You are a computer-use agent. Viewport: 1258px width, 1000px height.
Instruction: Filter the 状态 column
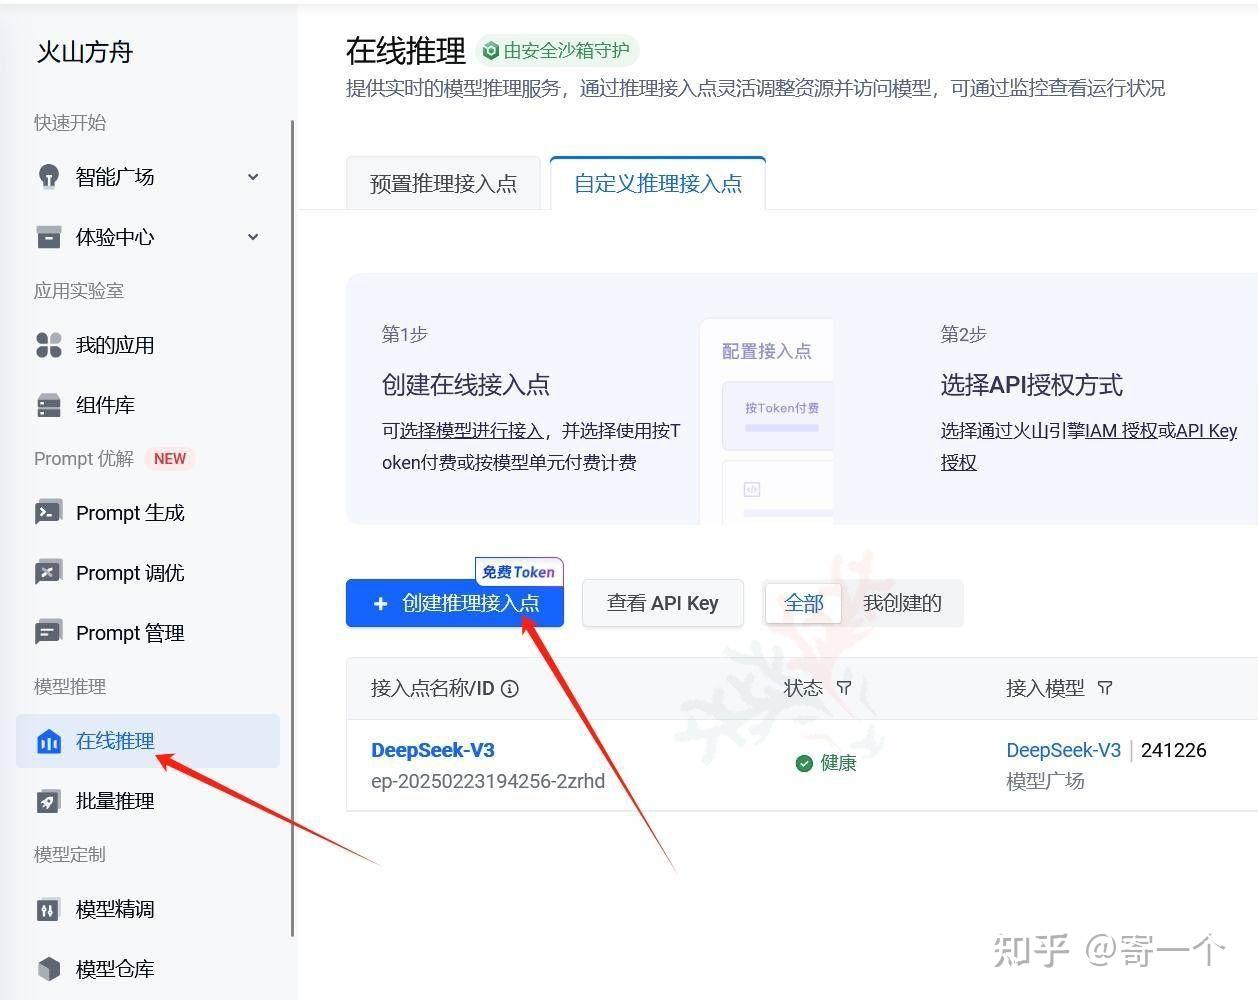(845, 688)
